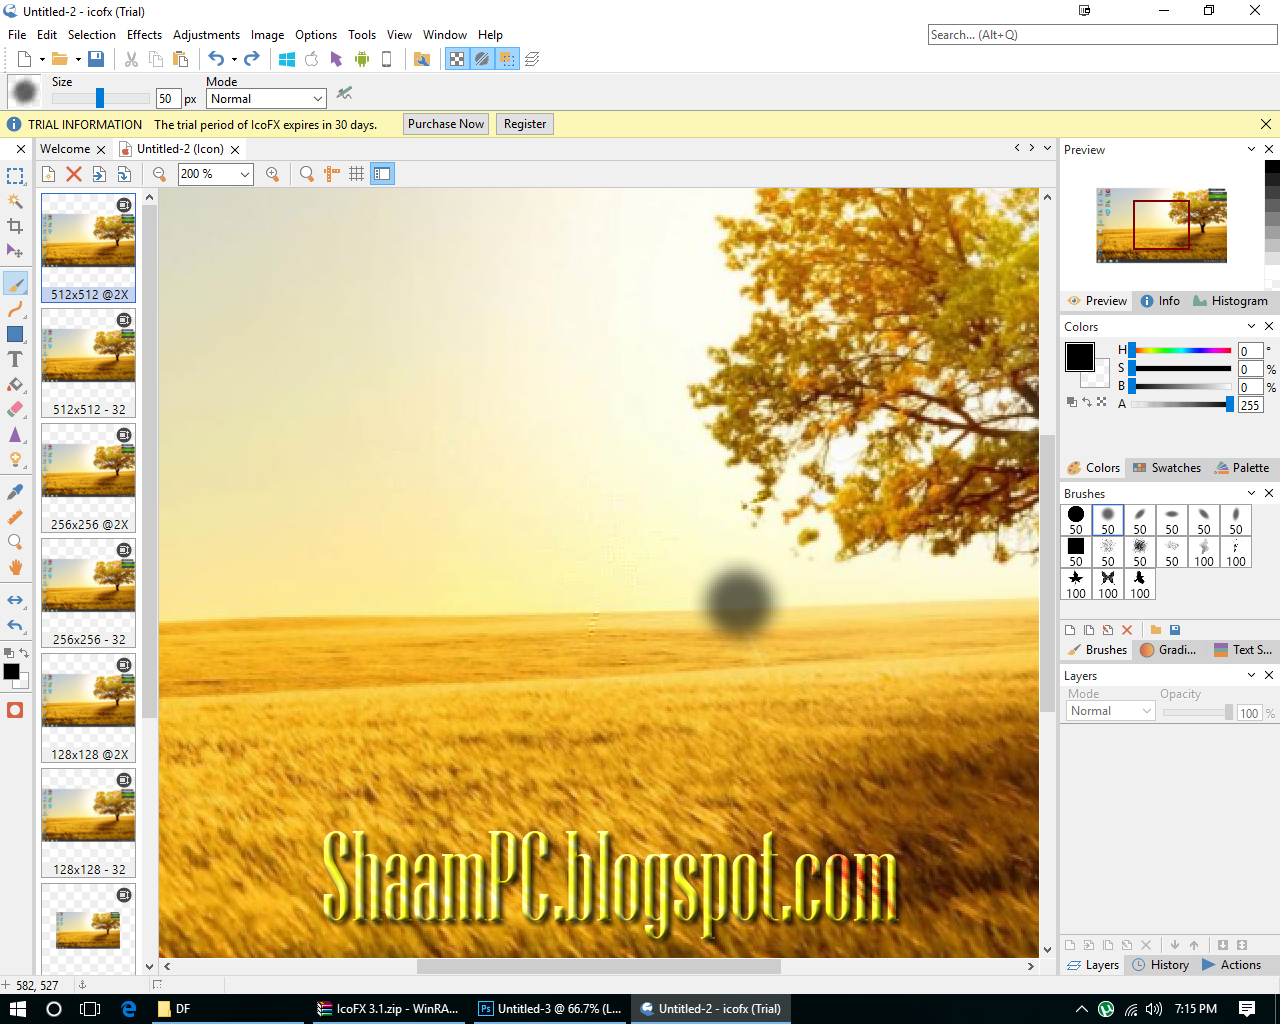
Task: Select the 256x256 @2X image thumbnail
Action: [88, 477]
